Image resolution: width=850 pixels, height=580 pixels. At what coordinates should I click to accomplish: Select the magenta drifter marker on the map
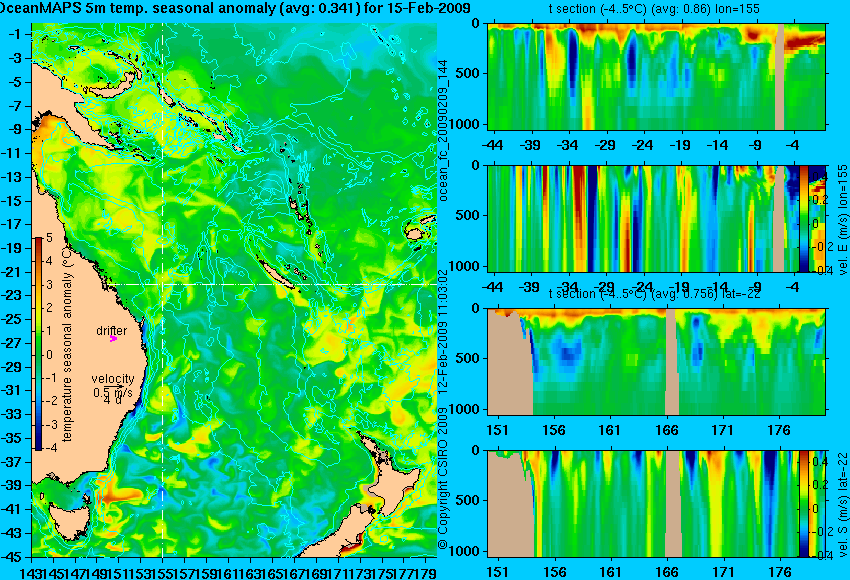(113, 339)
